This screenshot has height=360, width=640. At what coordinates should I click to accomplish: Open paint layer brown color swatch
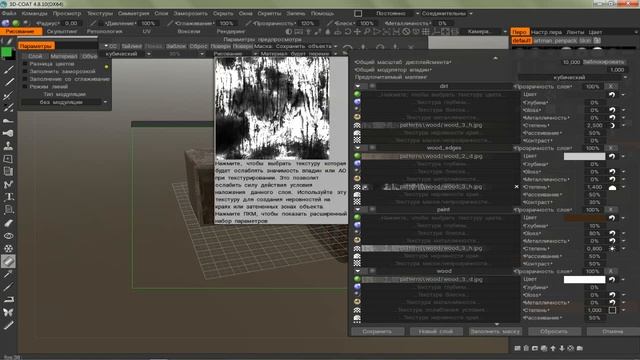click(x=584, y=218)
